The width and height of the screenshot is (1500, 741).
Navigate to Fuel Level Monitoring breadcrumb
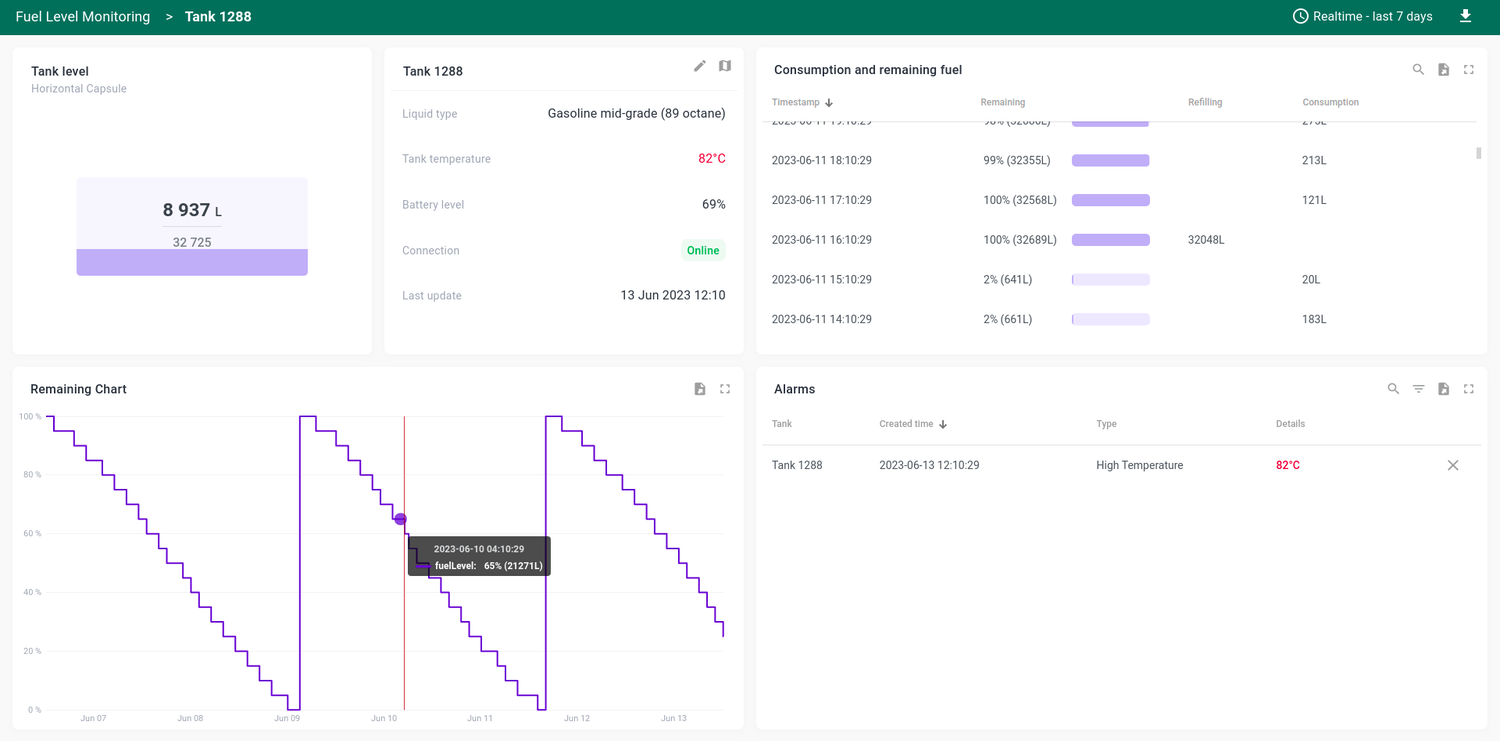point(82,16)
